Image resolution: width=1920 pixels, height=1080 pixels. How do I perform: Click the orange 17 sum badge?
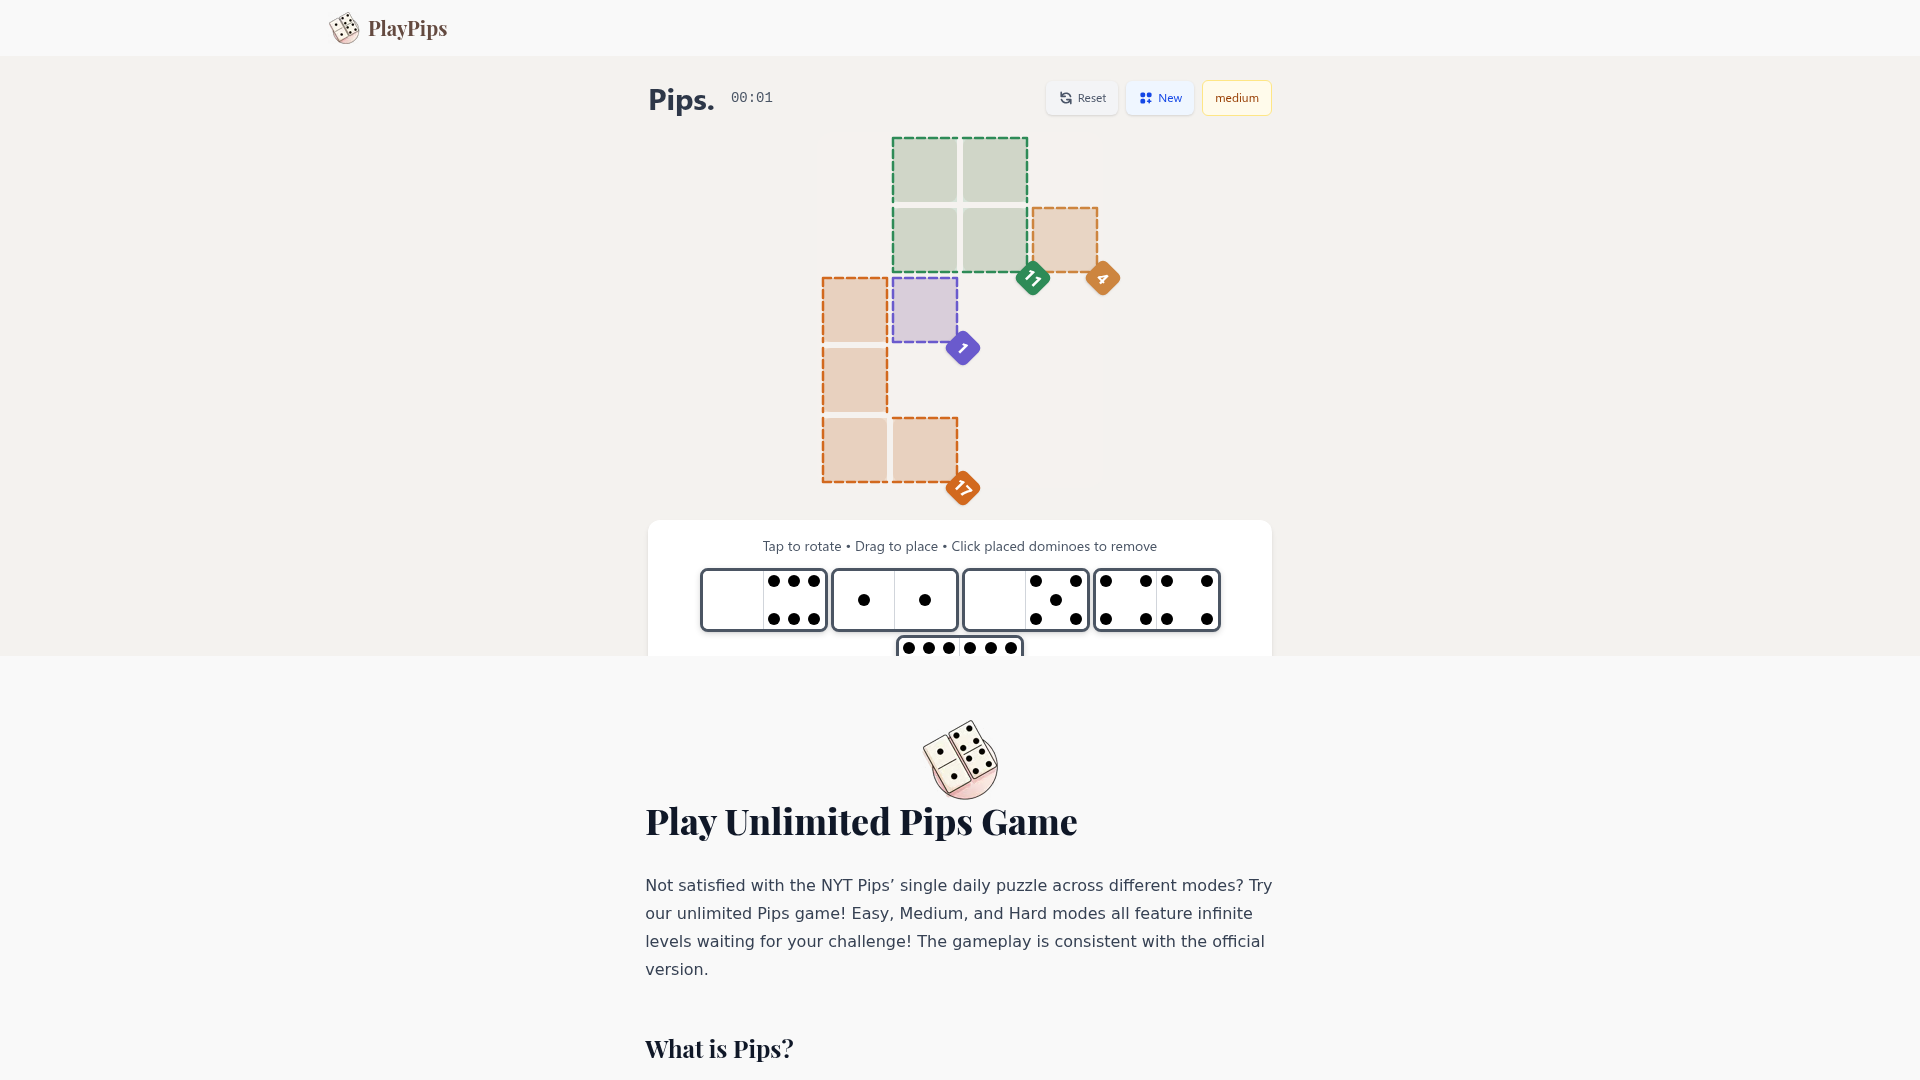(x=962, y=488)
